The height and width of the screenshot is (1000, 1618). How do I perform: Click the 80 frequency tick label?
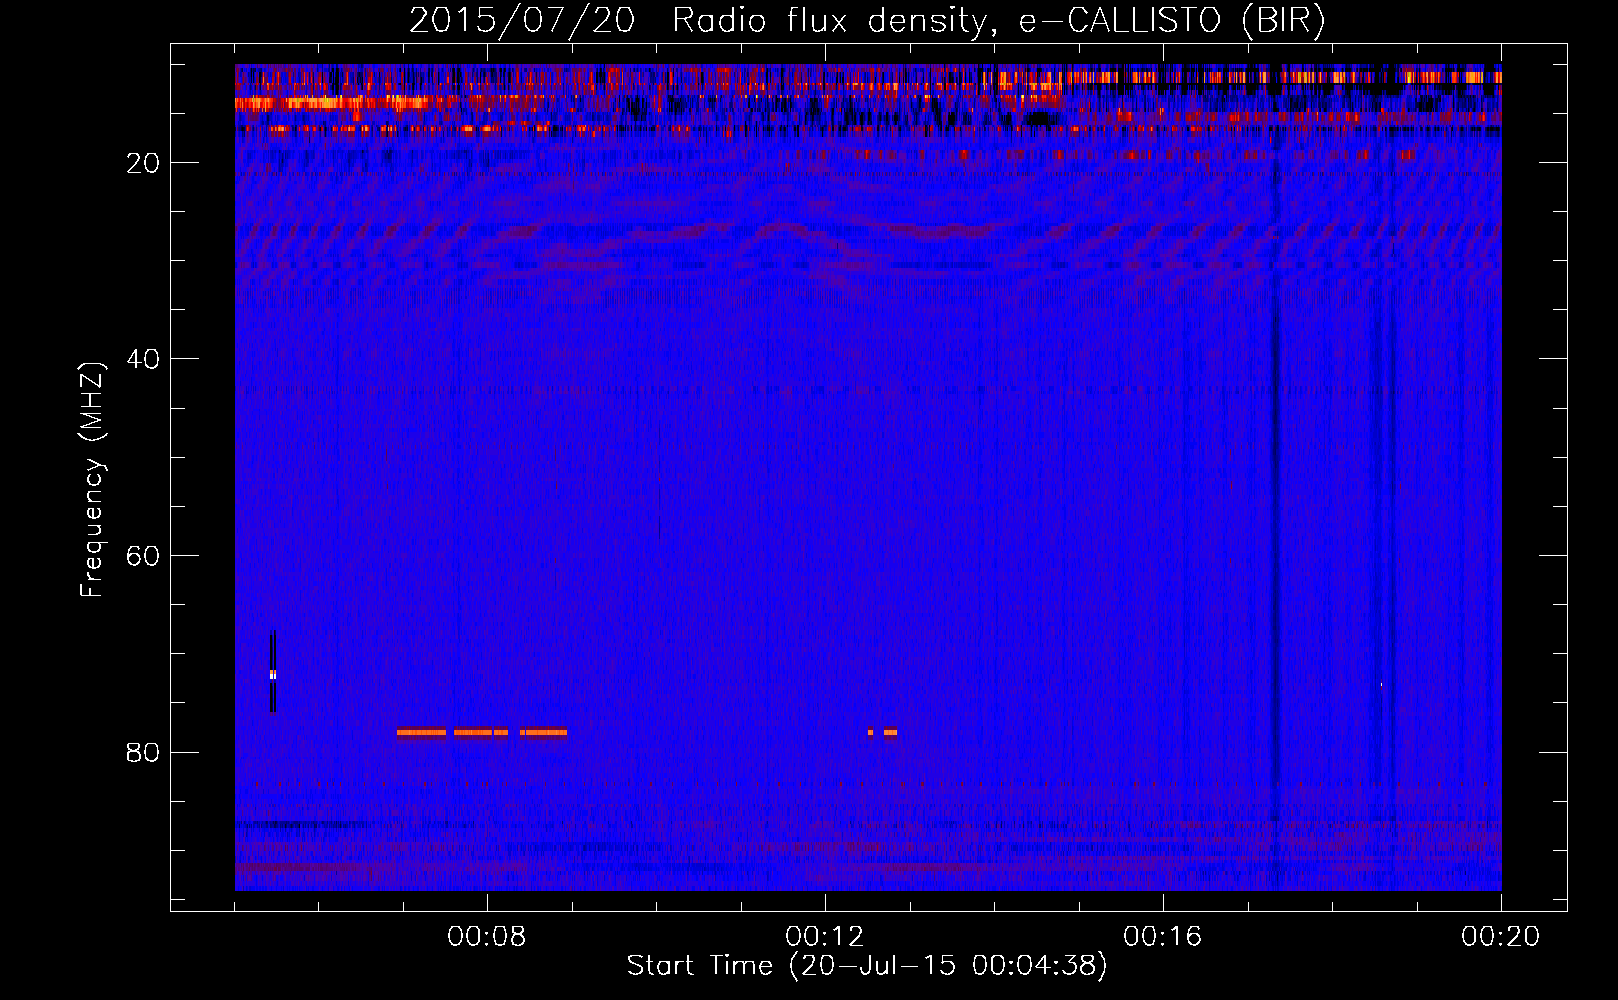click(x=143, y=752)
